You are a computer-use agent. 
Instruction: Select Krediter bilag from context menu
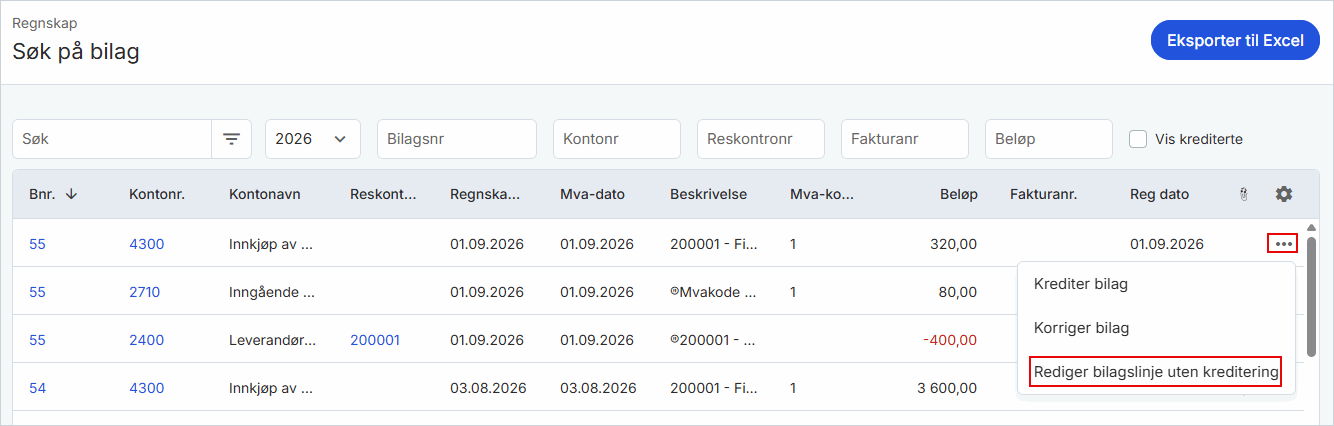point(1081,284)
